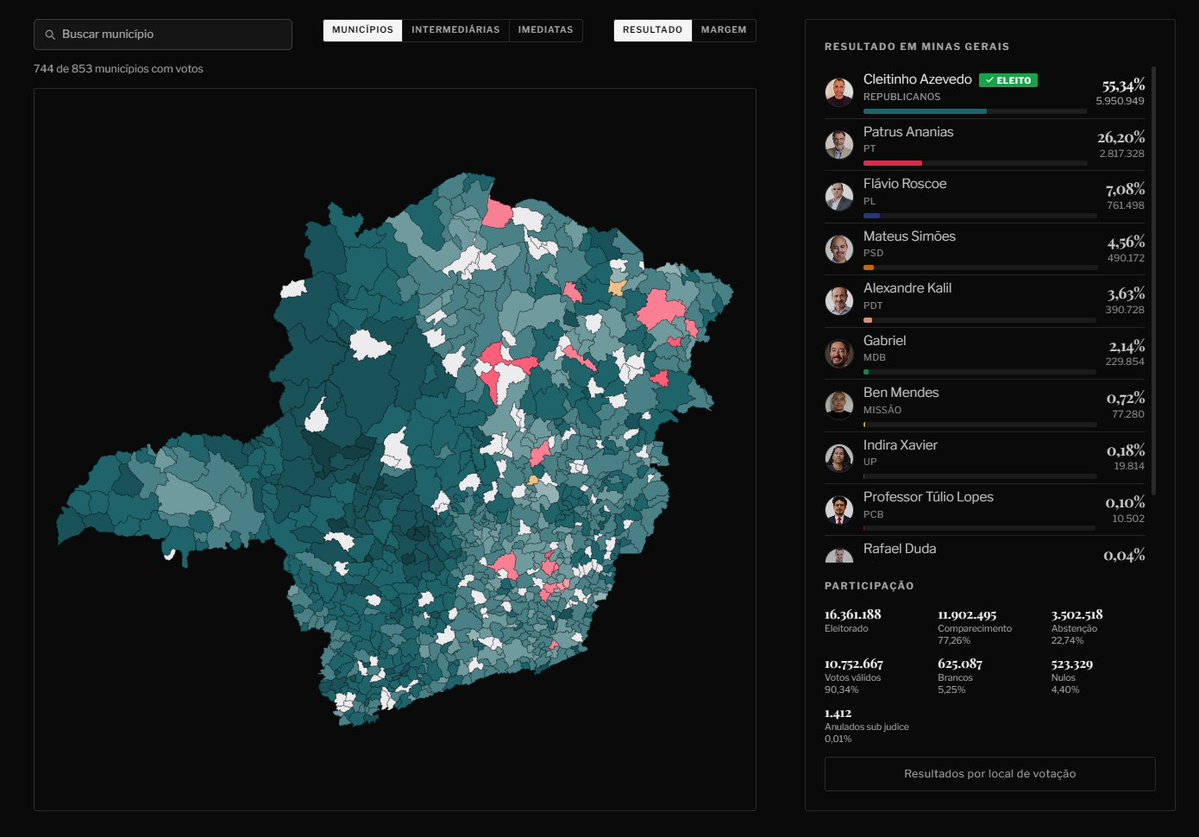Click the name Ben Mendes

tap(901, 392)
